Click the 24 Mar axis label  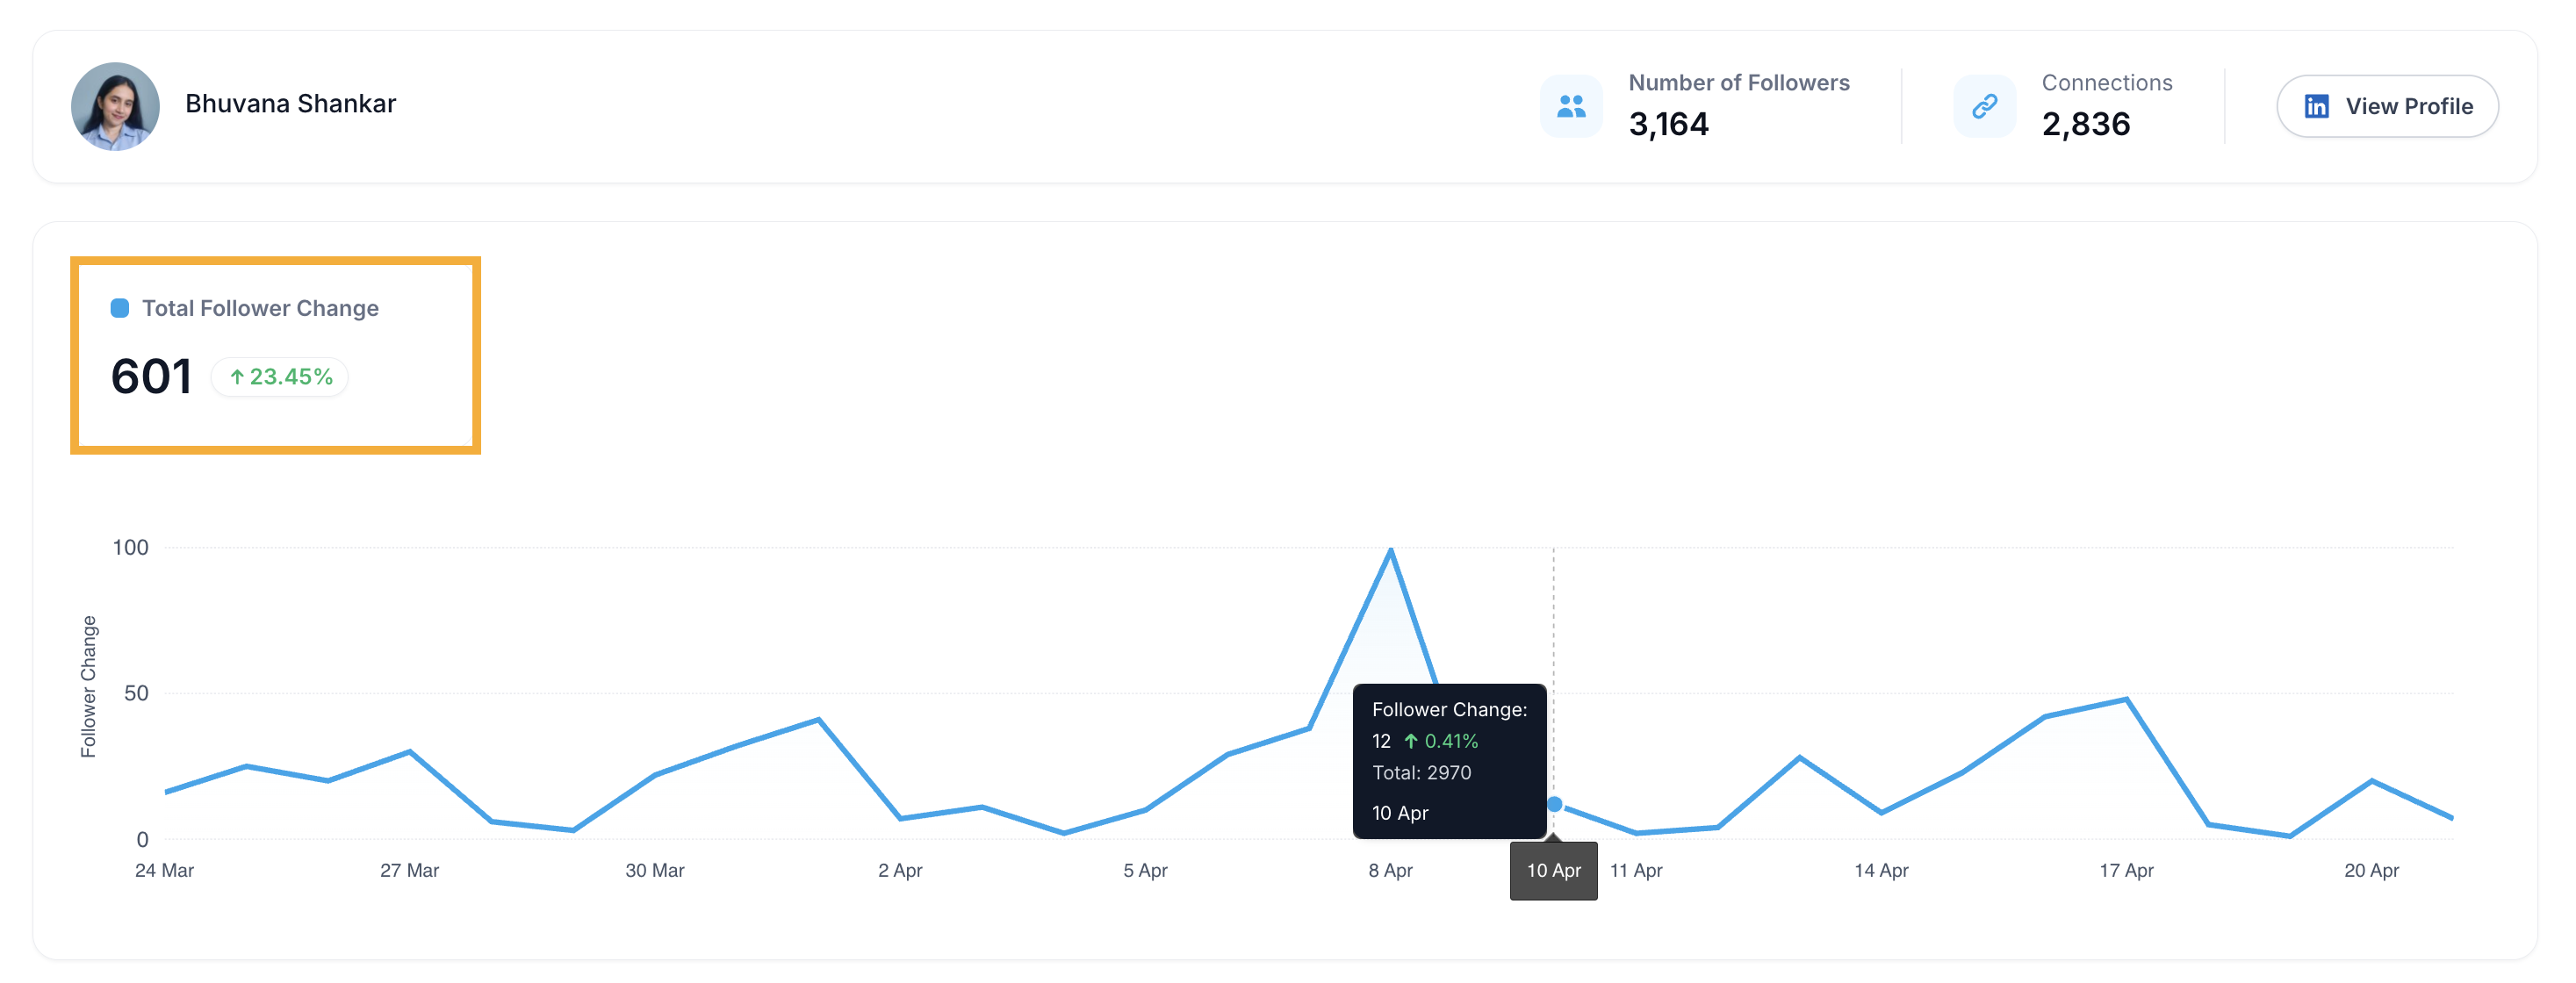pyautogui.click(x=164, y=871)
